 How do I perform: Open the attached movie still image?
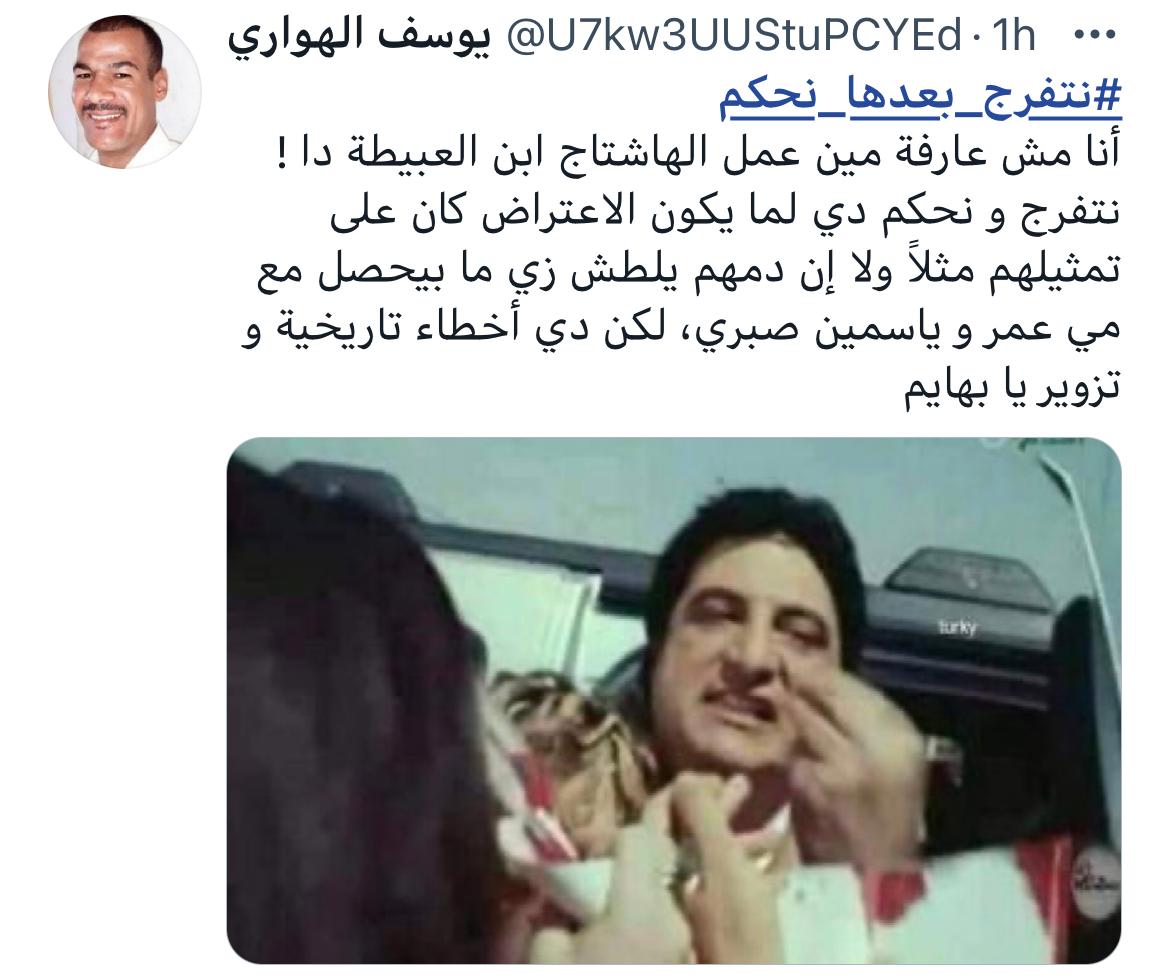pos(674,700)
